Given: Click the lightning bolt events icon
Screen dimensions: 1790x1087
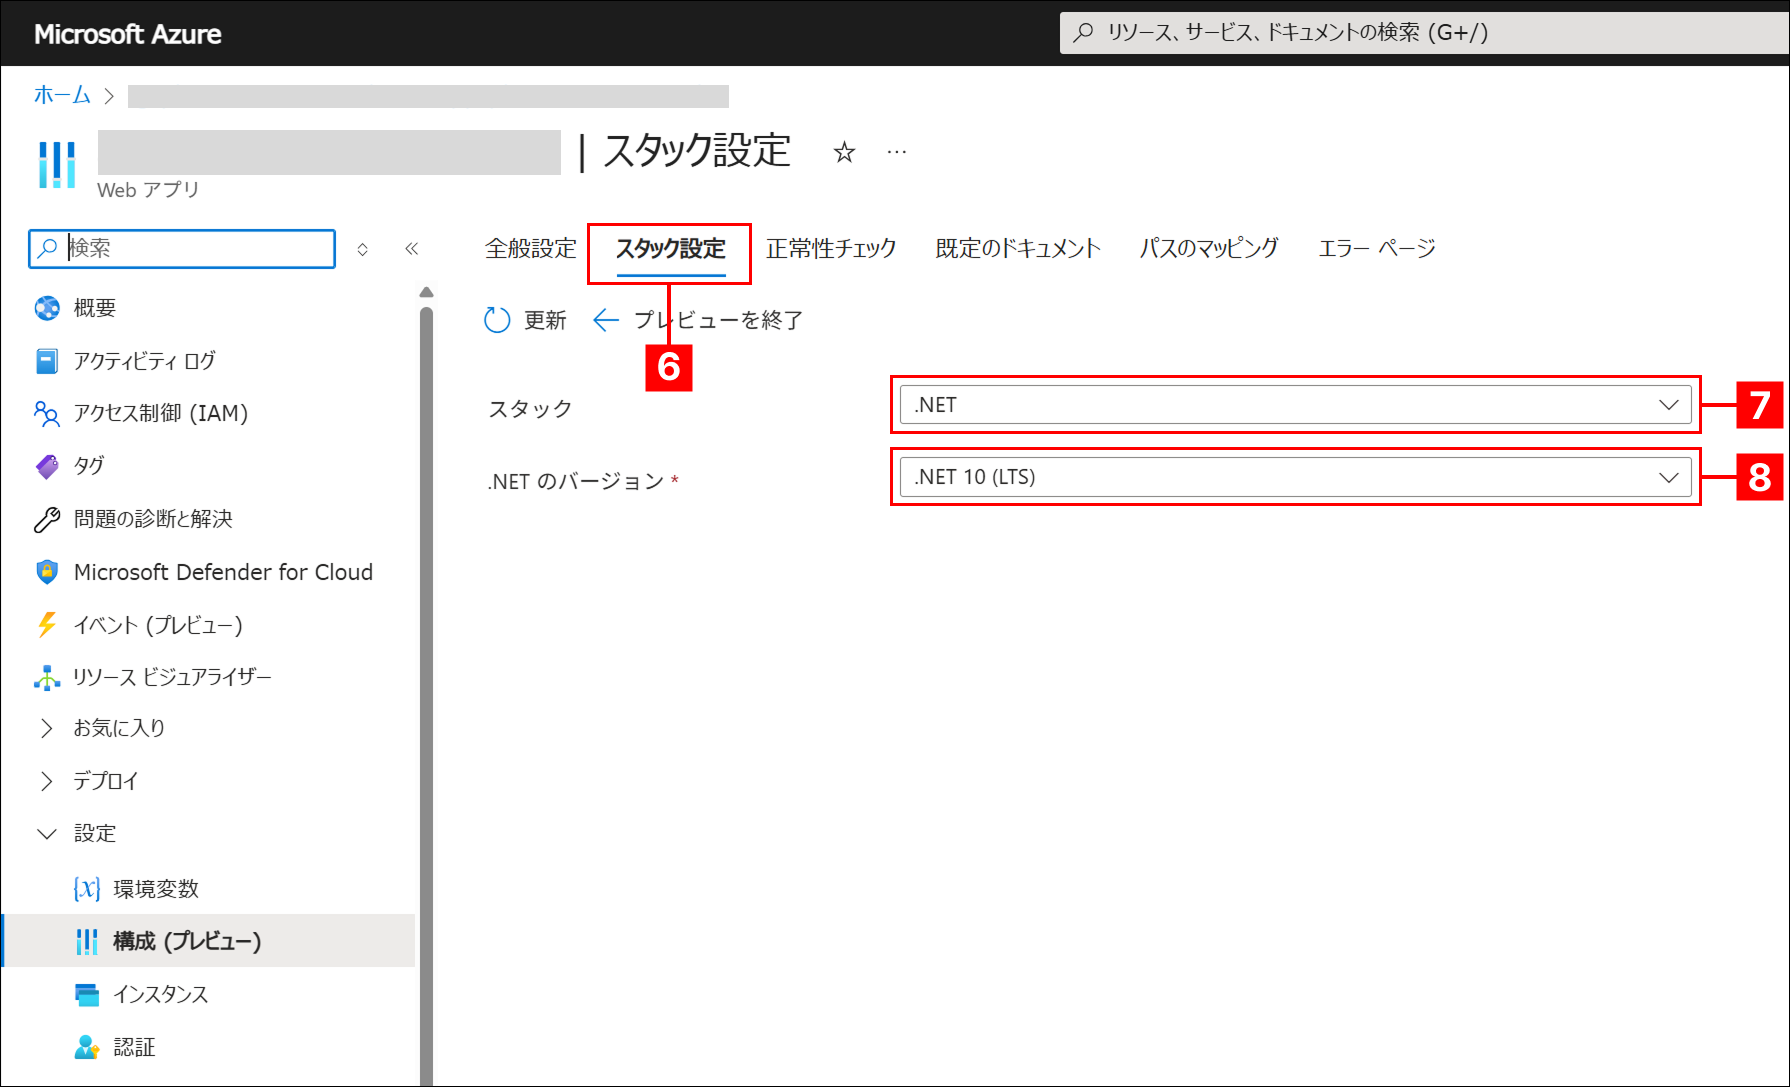Looking at the screenshot, I should (x=47, y=625).
